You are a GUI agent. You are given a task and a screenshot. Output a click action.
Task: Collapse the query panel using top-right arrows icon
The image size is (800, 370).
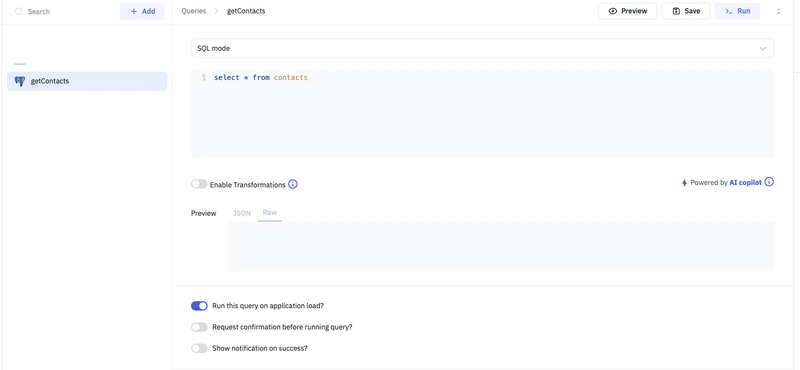(778, 11)
